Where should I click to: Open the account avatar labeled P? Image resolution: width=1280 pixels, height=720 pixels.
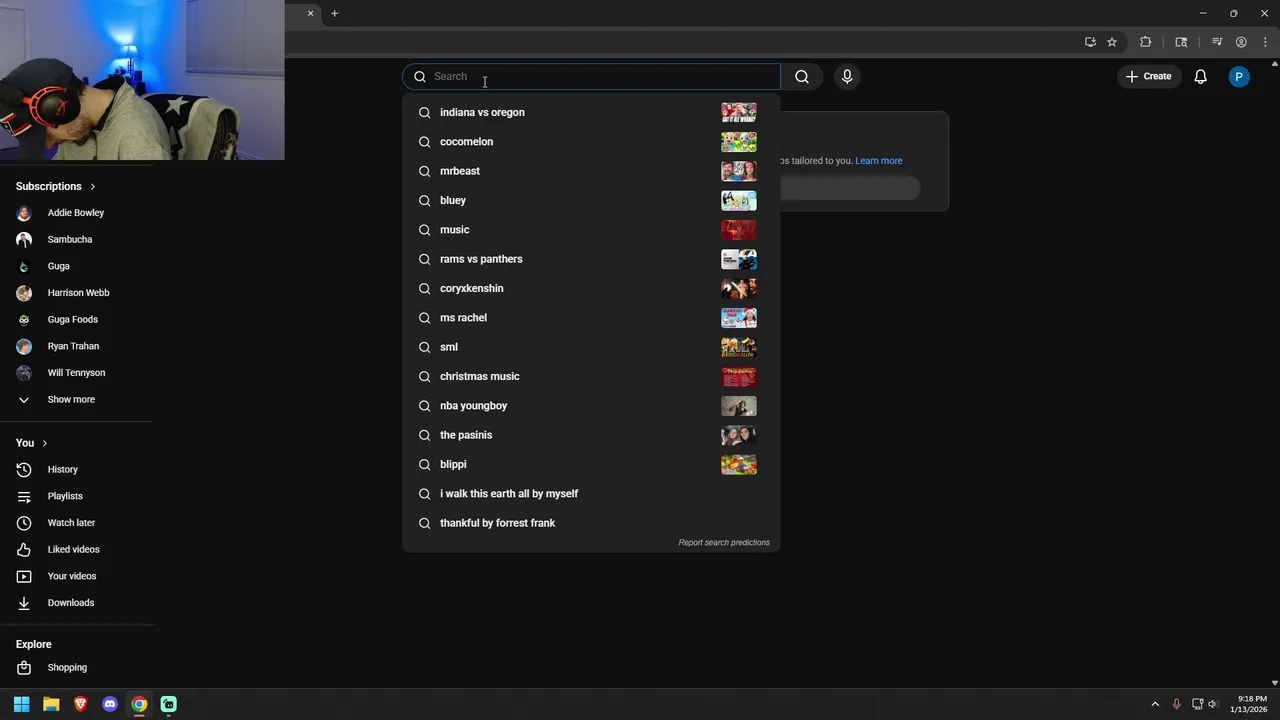pos(1239,77)
